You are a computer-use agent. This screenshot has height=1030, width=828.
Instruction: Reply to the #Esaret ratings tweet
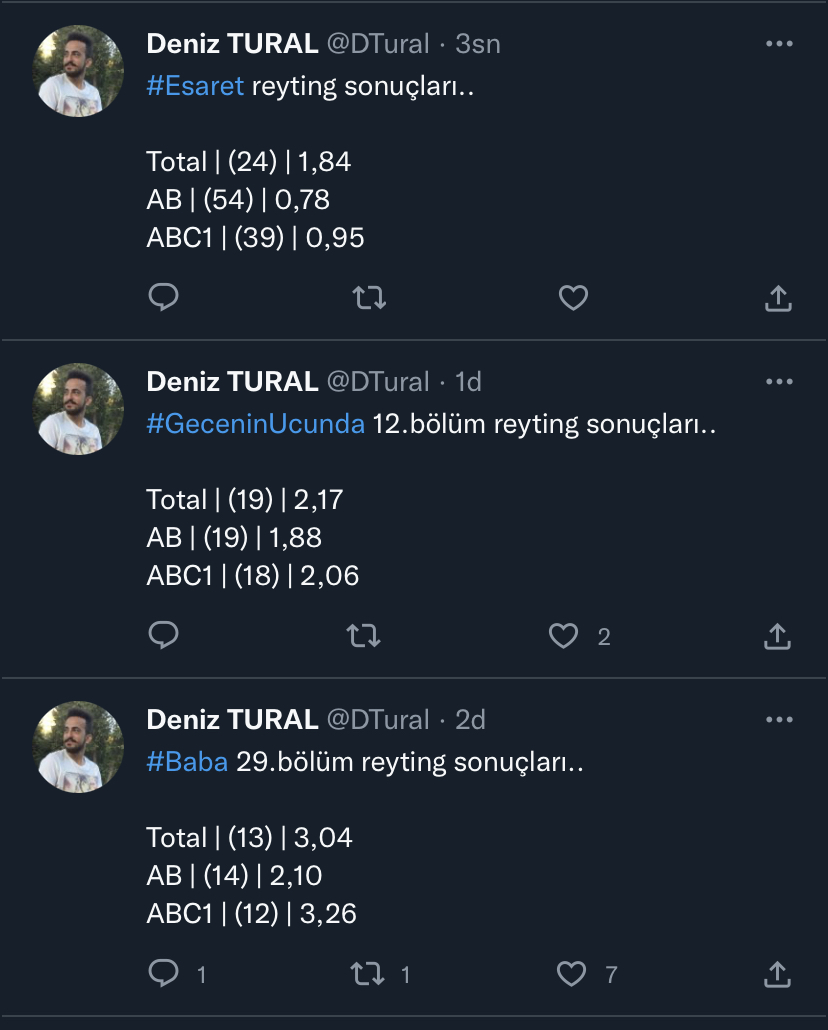[x=163, y=297]
